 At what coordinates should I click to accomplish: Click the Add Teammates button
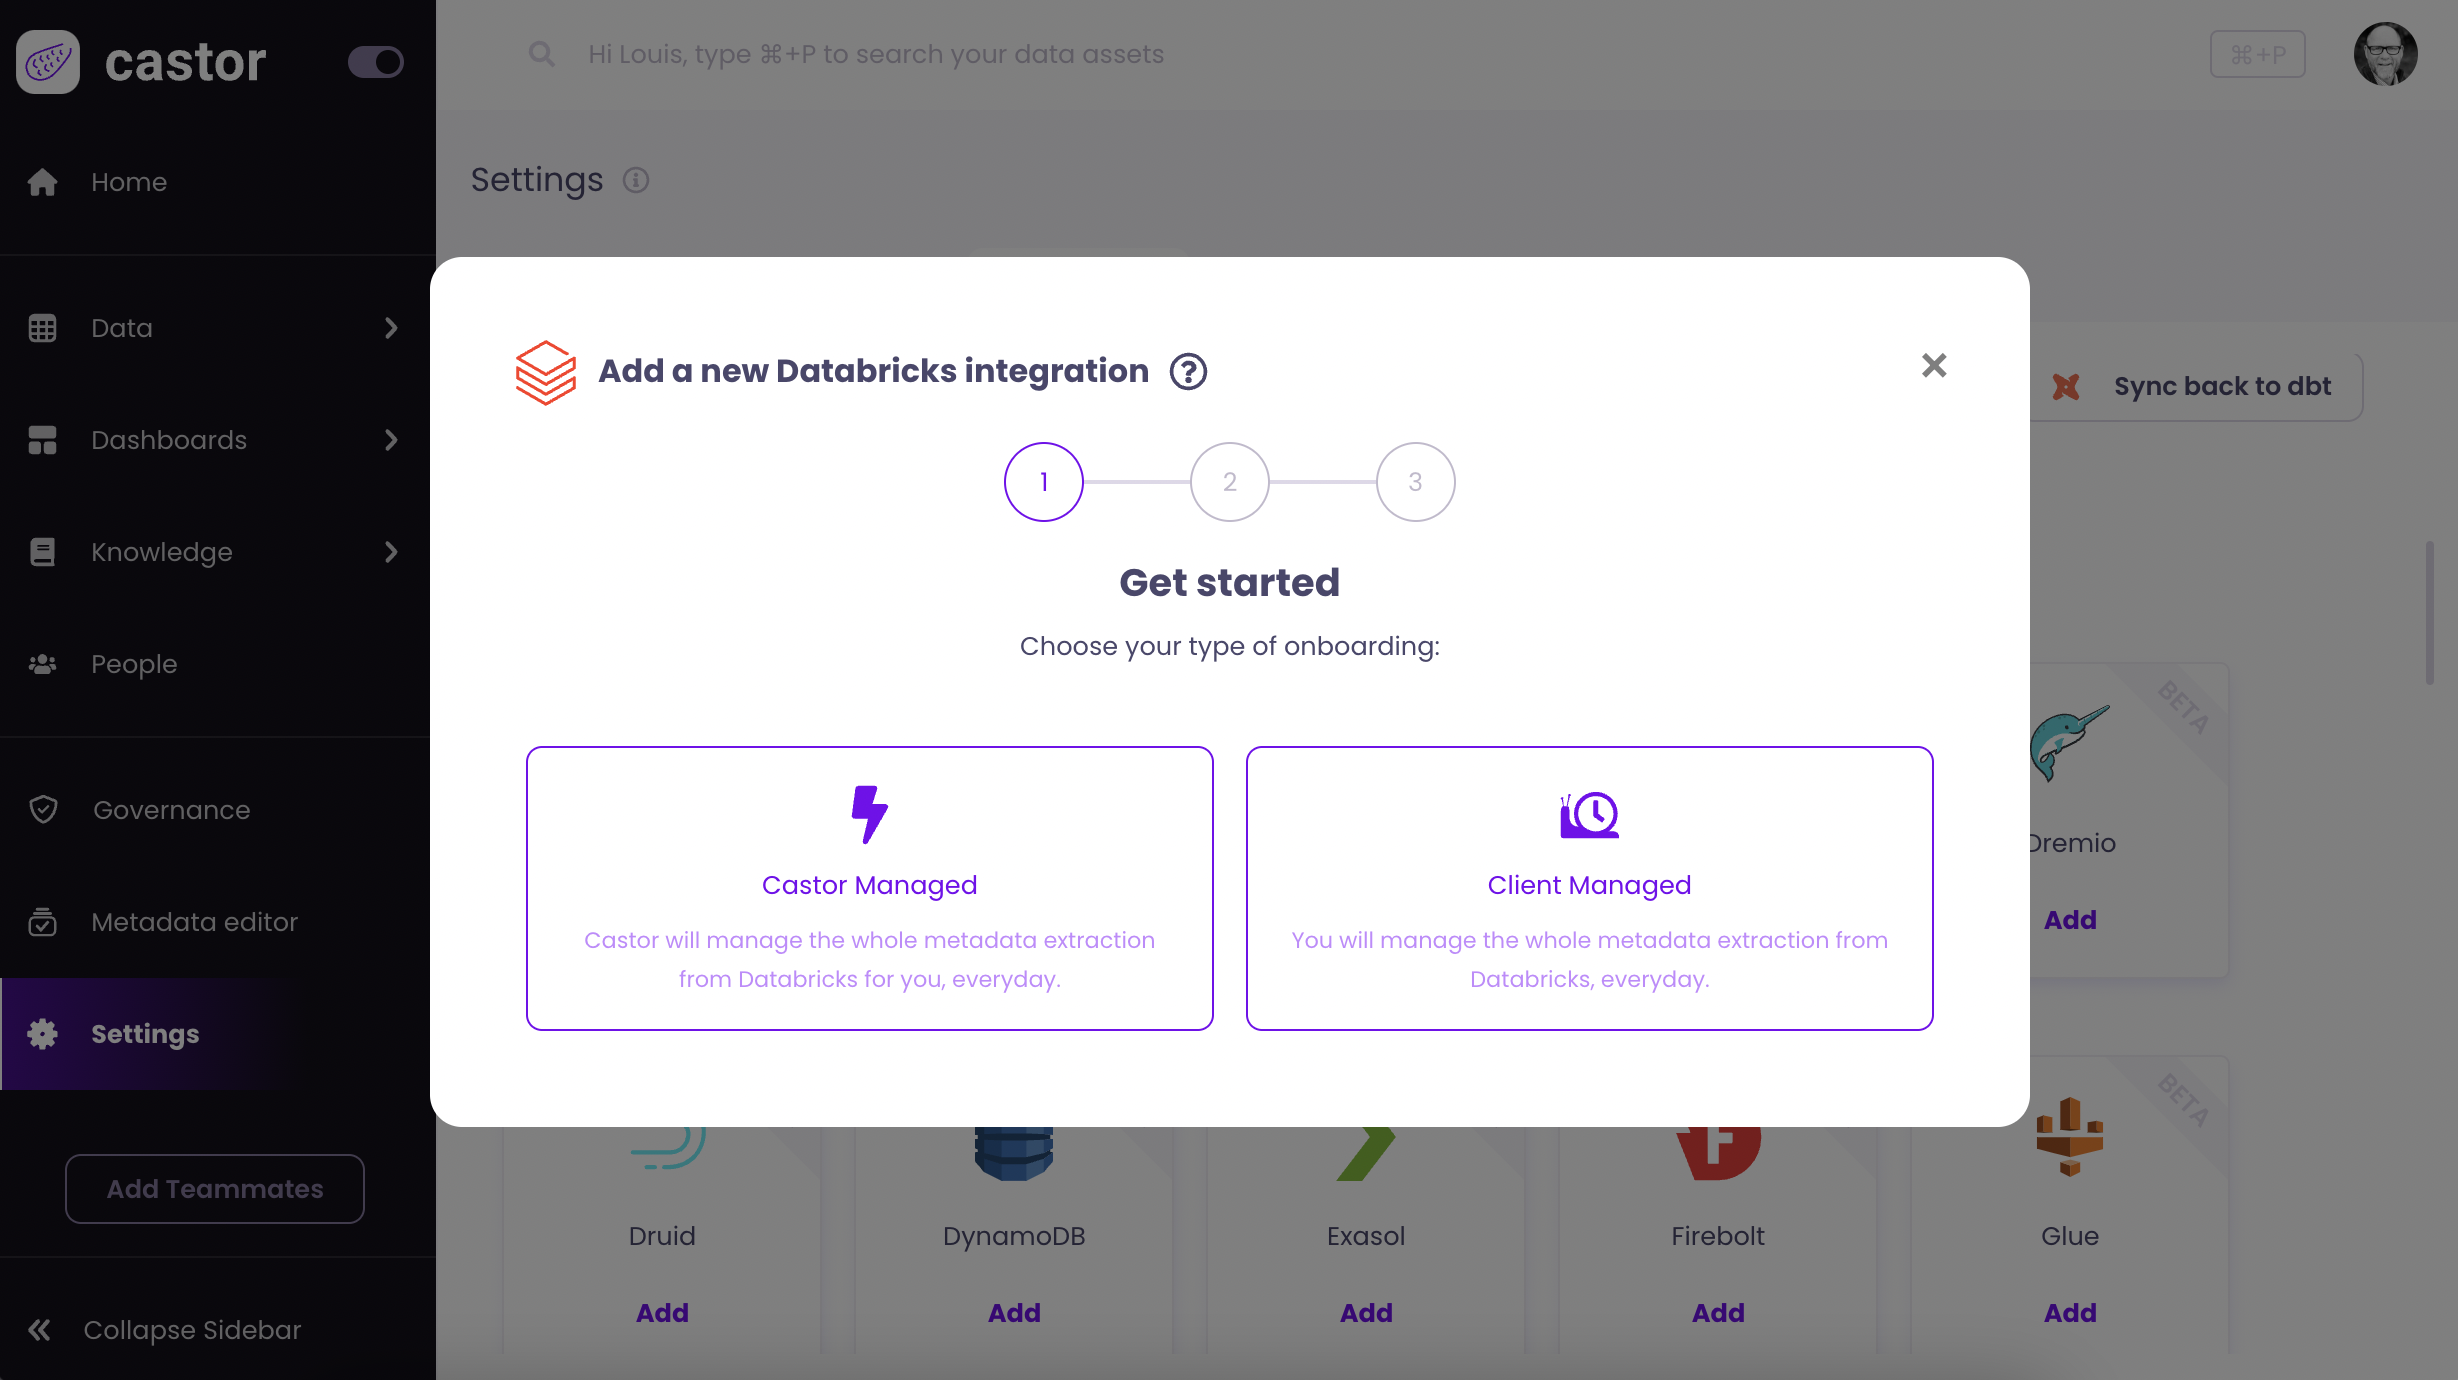click(215, 1189)
